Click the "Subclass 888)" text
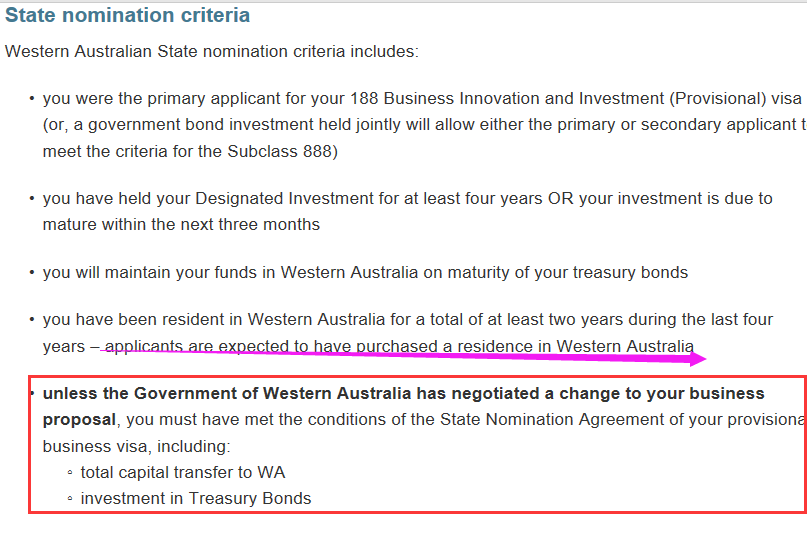Viewport: 807px width, 543px height. coord(283,151)
